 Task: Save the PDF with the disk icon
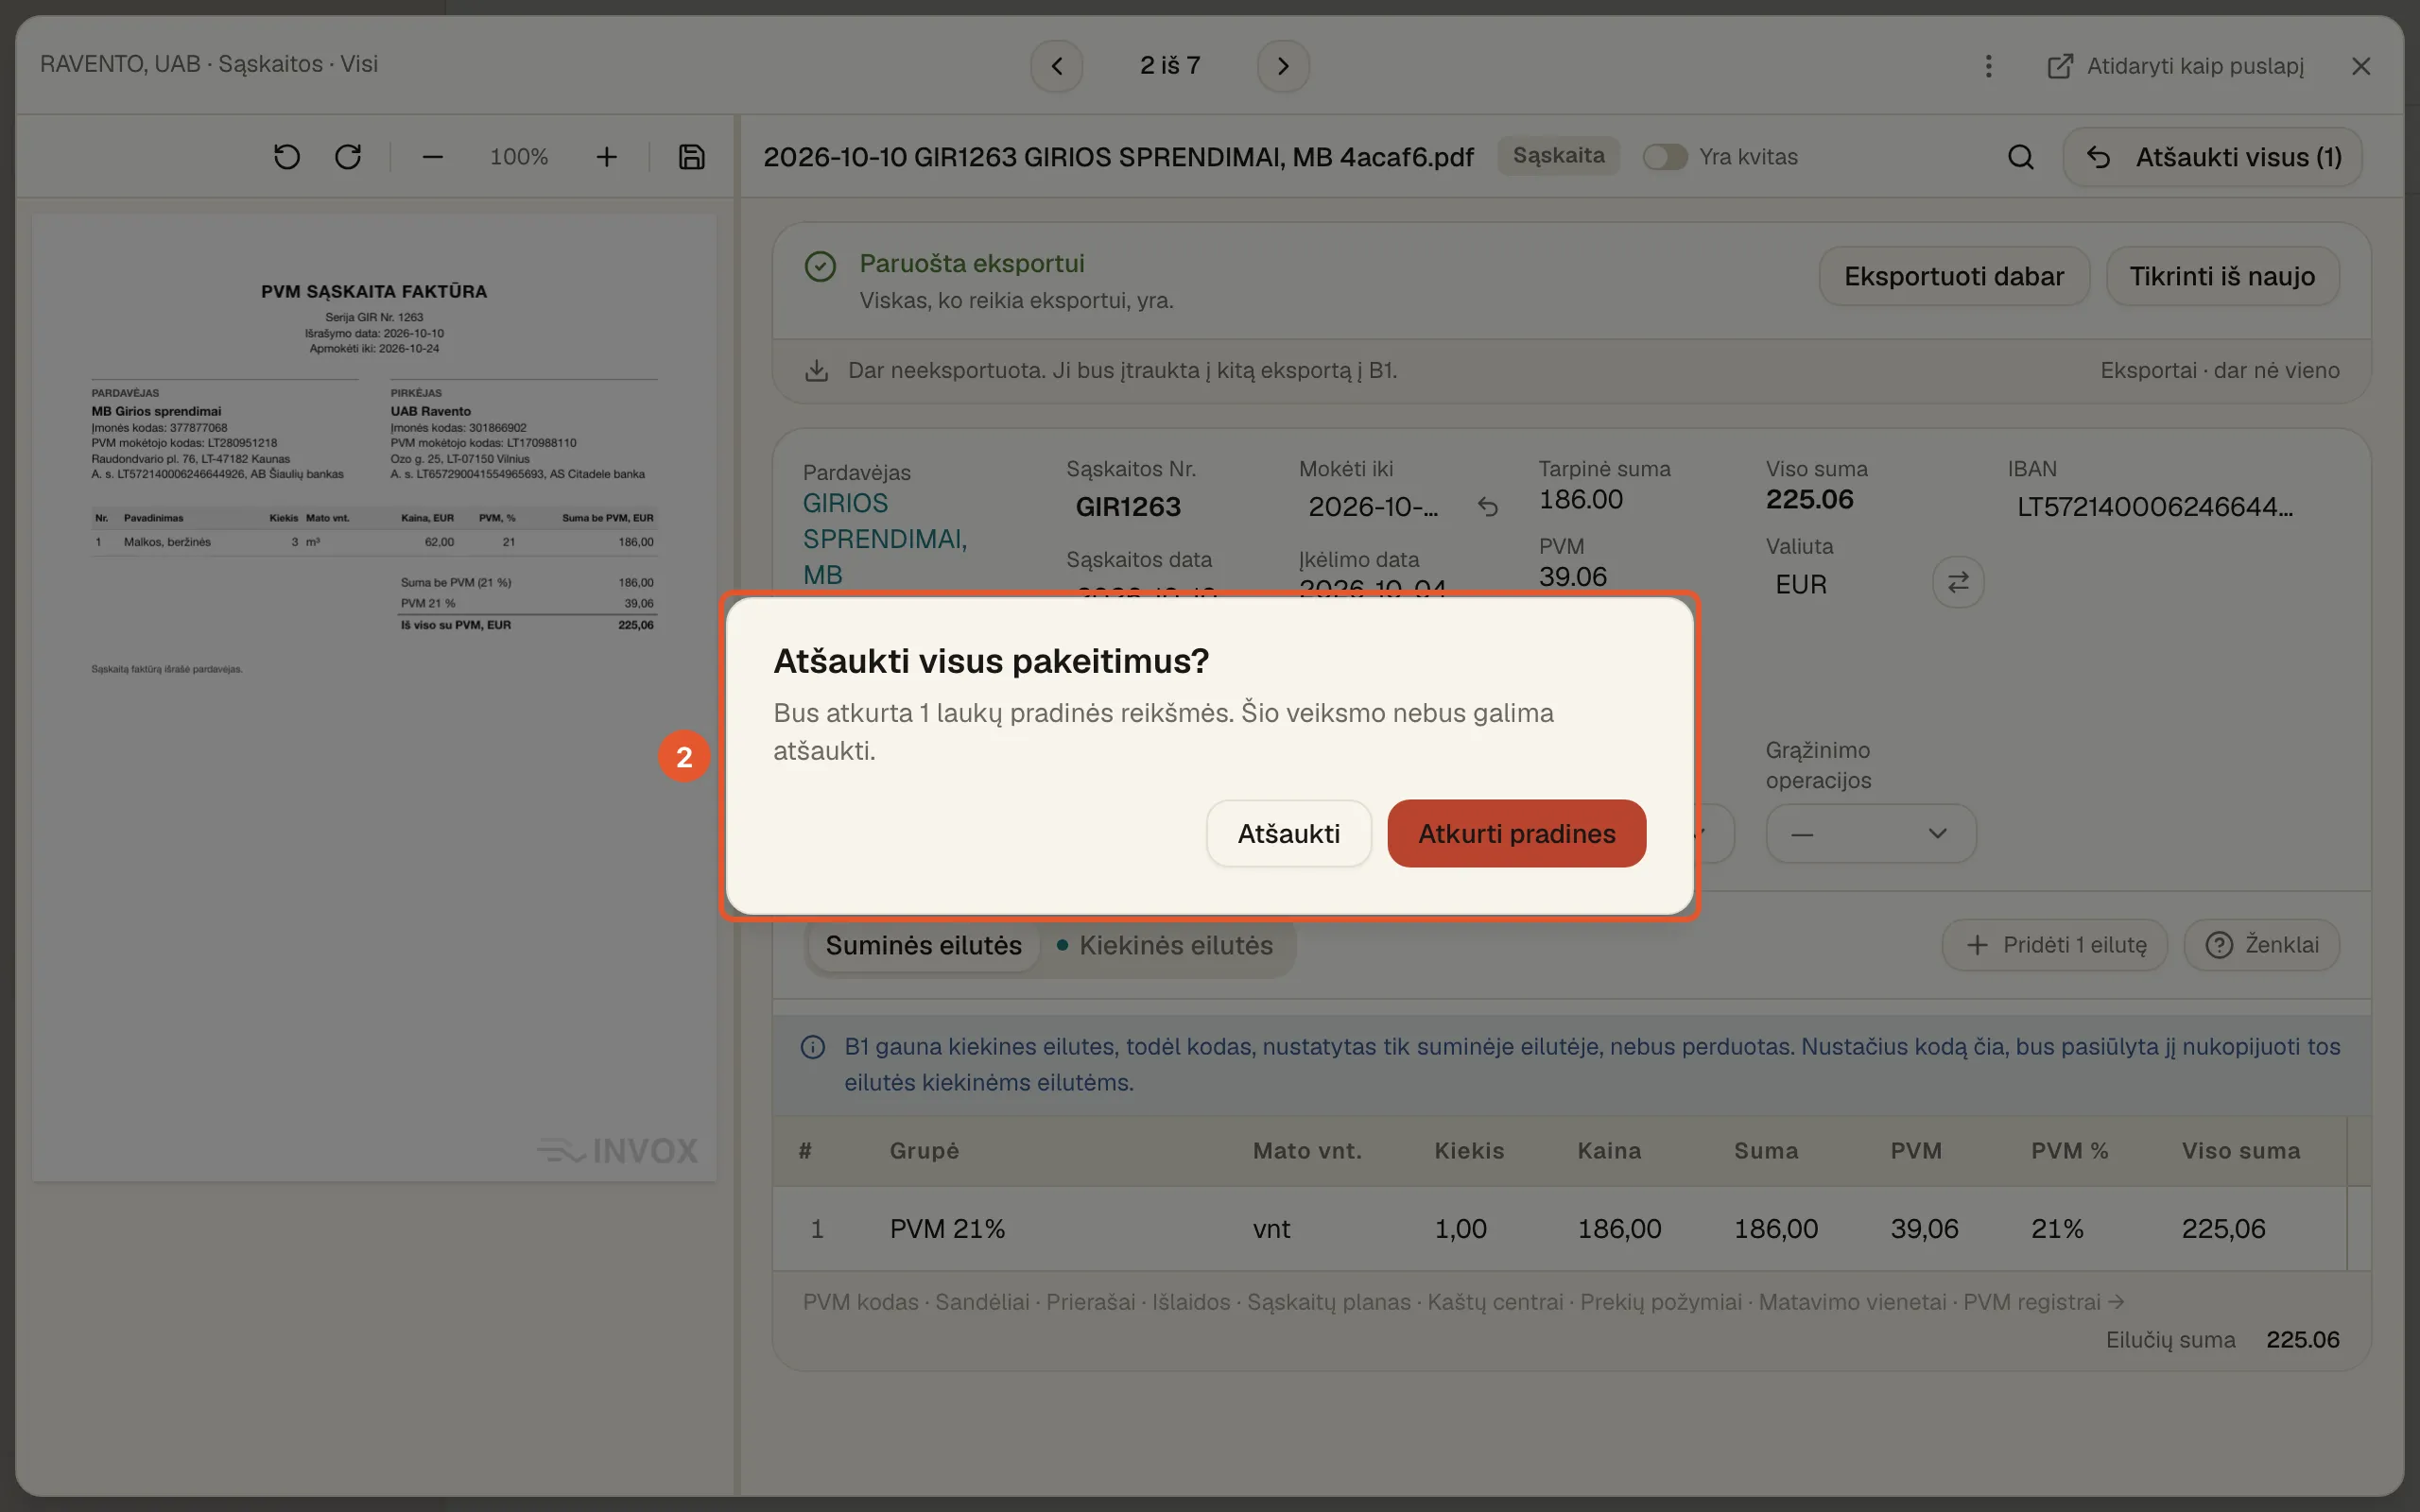pyautogui.click(x=691, y=157)
